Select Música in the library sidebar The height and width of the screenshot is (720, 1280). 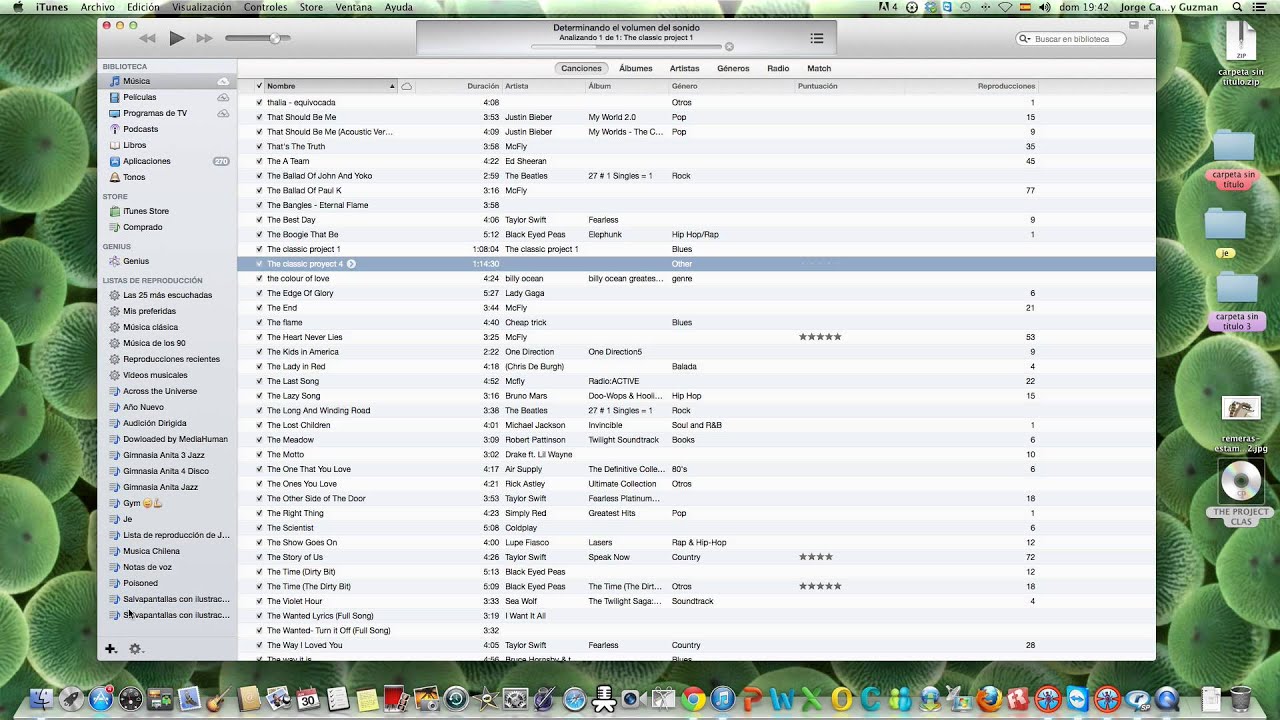pos(167,81)
